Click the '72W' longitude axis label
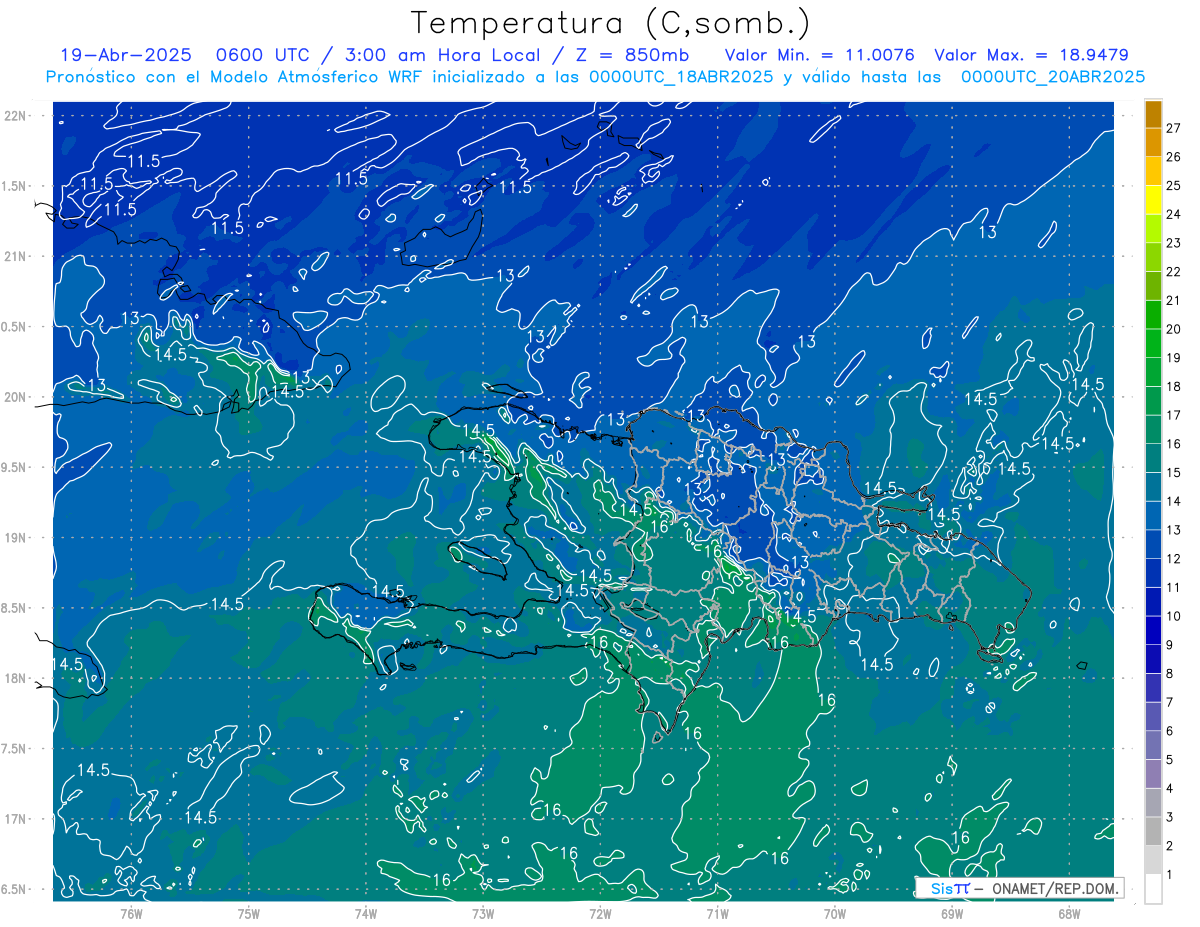Viewport: 1200px width, 927px height. 600,913
